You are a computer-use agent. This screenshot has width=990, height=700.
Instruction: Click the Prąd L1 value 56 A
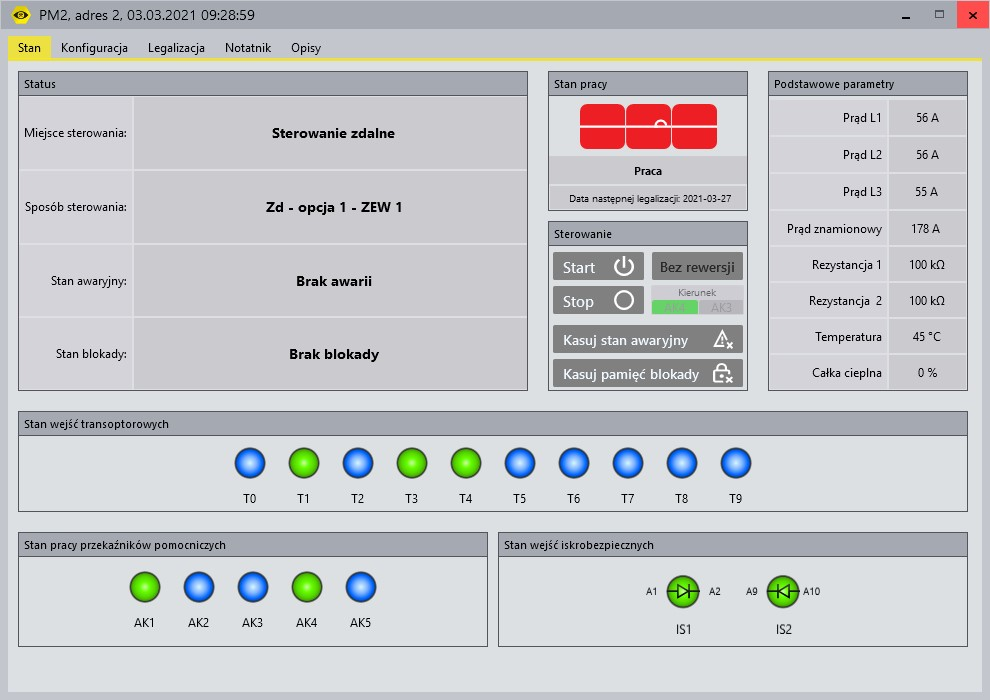[927, 118]
